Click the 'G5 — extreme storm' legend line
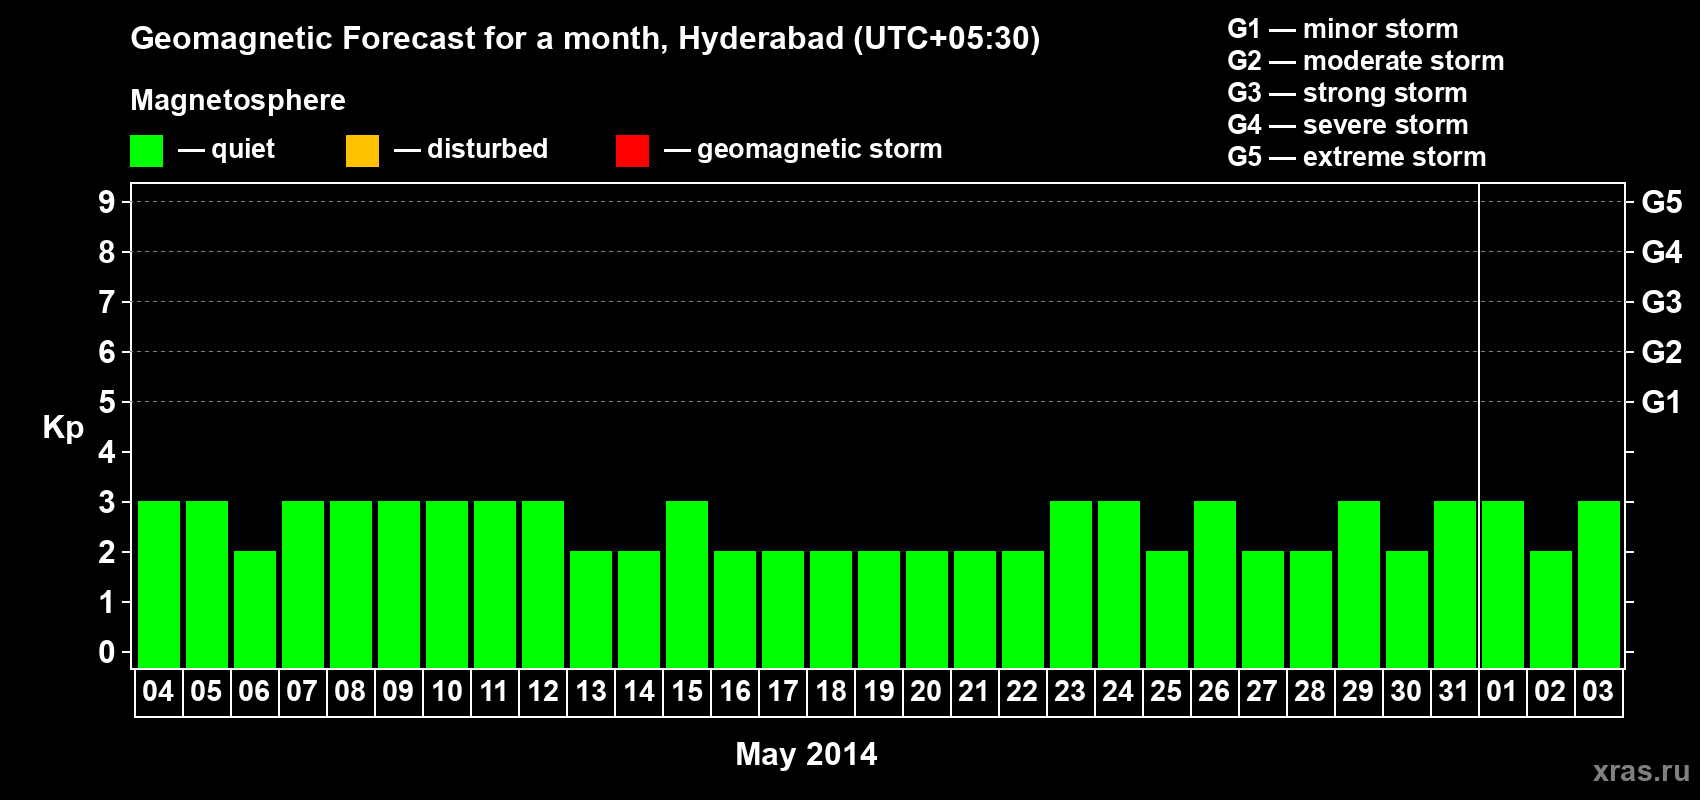 [1357, 157]
